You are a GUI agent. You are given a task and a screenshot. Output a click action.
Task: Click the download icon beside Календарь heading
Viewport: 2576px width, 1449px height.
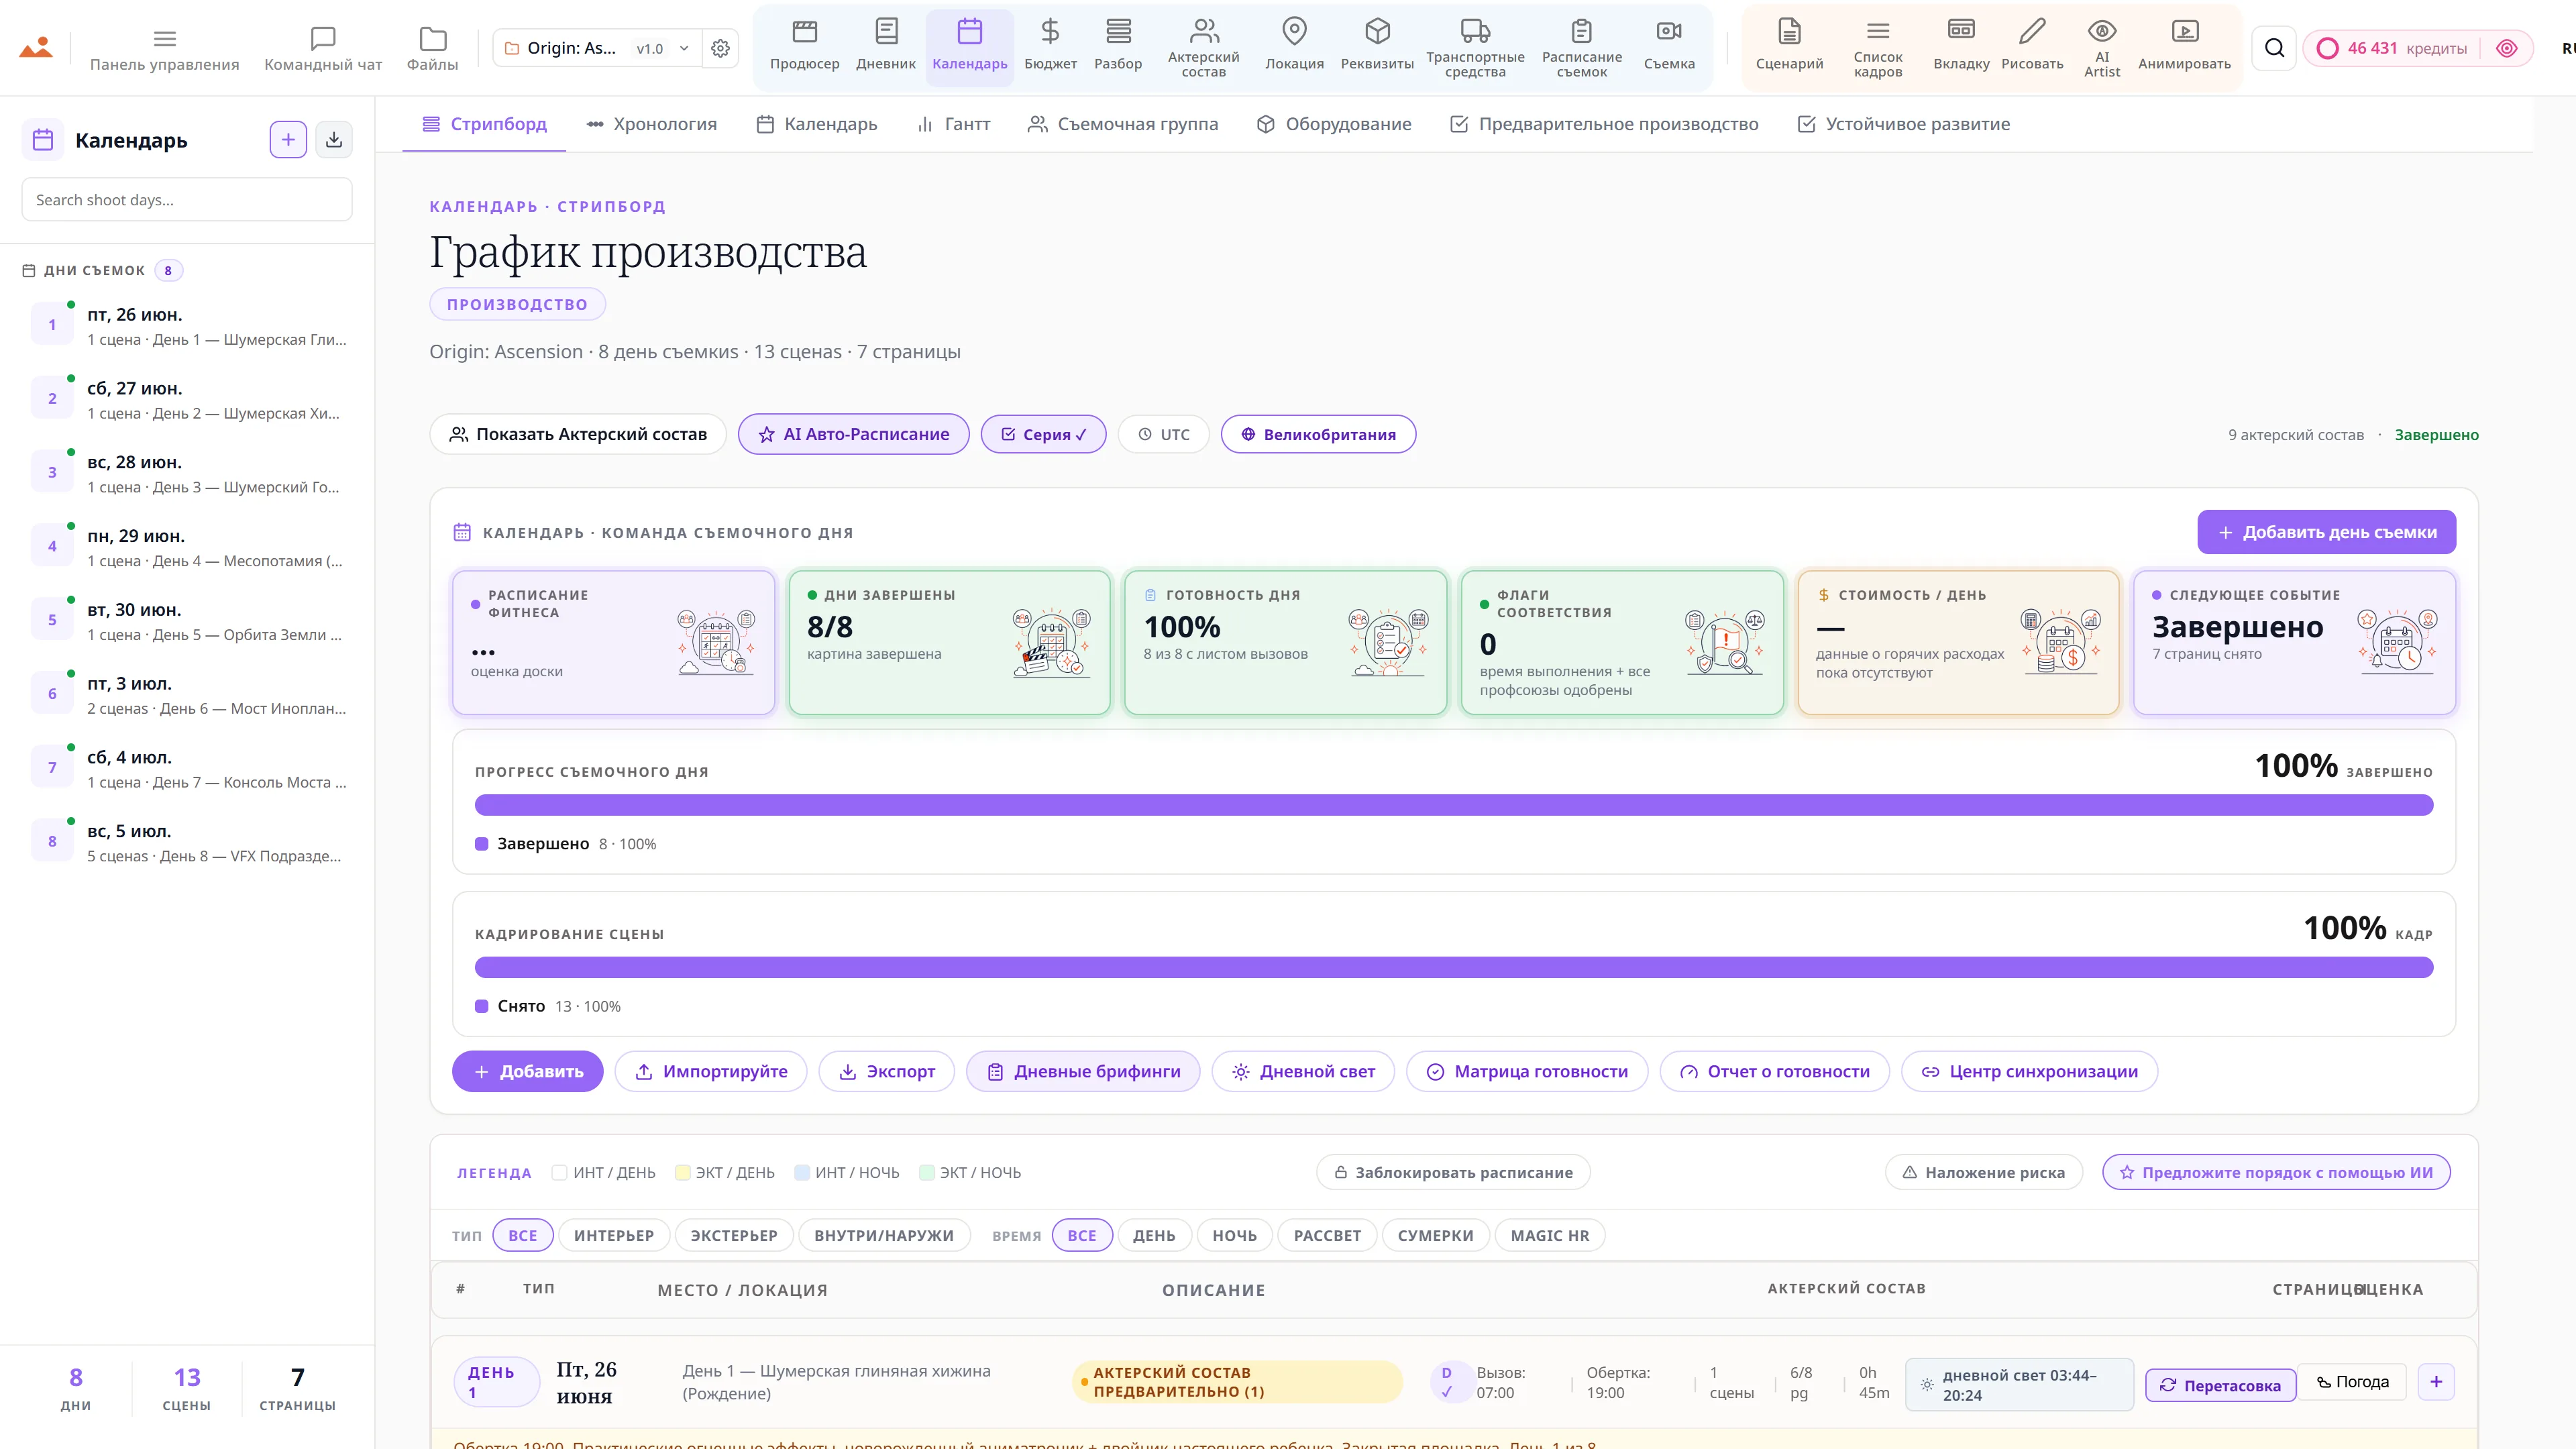(334, 139)
